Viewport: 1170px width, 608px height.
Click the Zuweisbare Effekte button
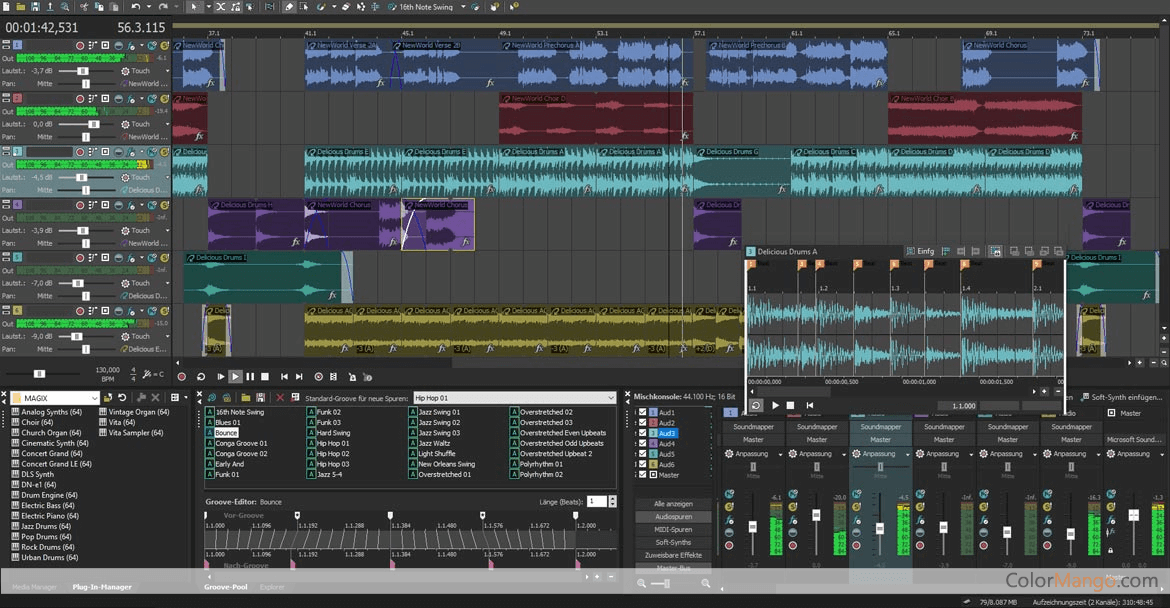(x=673, y=555)
